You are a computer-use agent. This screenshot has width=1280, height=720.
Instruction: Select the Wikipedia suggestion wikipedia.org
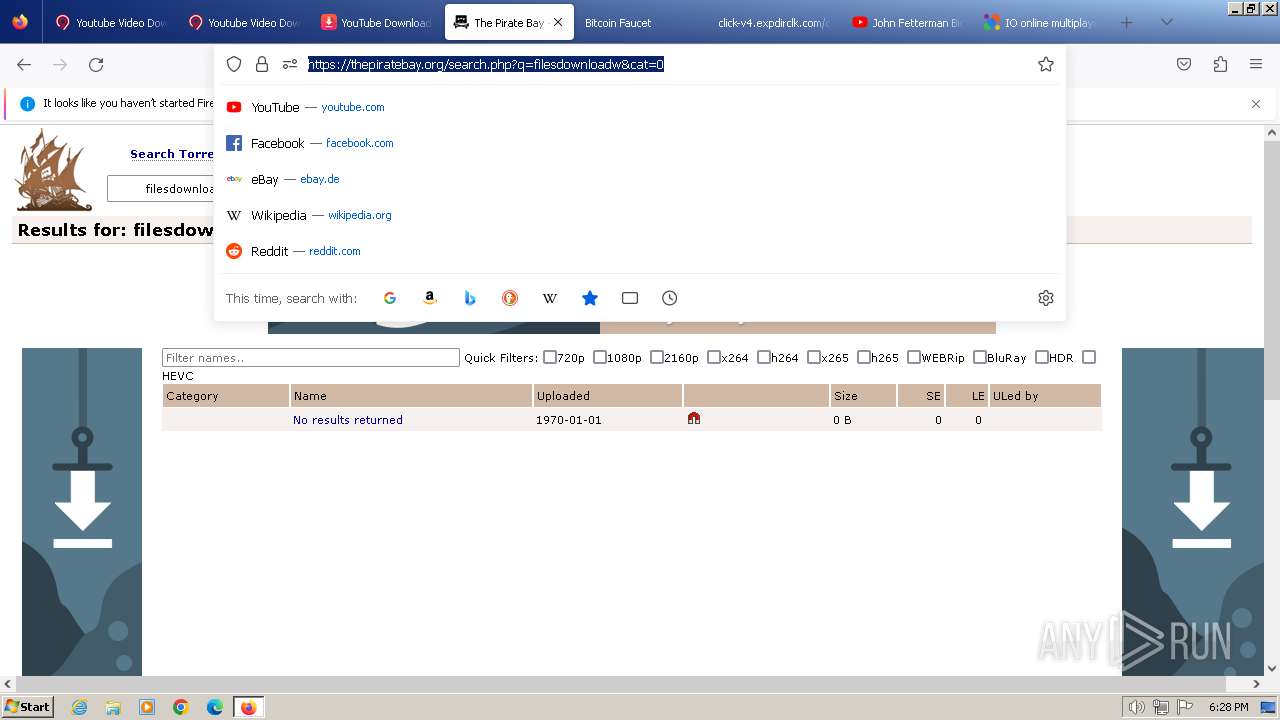pyautogui.click(x=640, y=215)
